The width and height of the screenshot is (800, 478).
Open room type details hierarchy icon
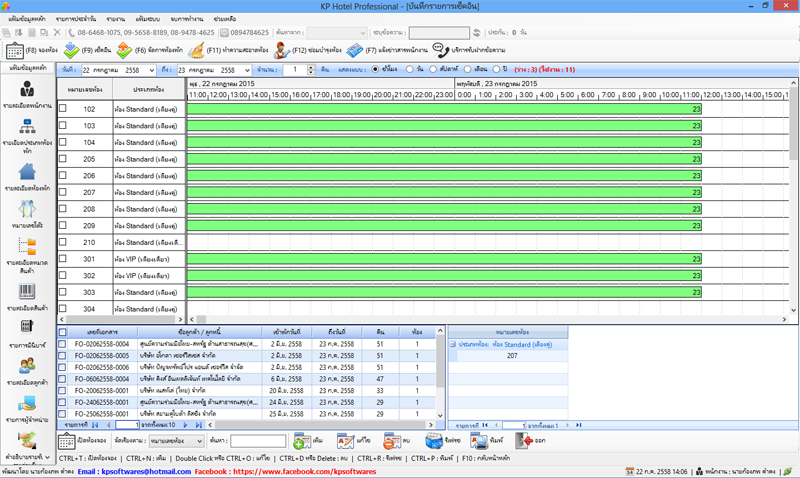[x=27, y=126]
